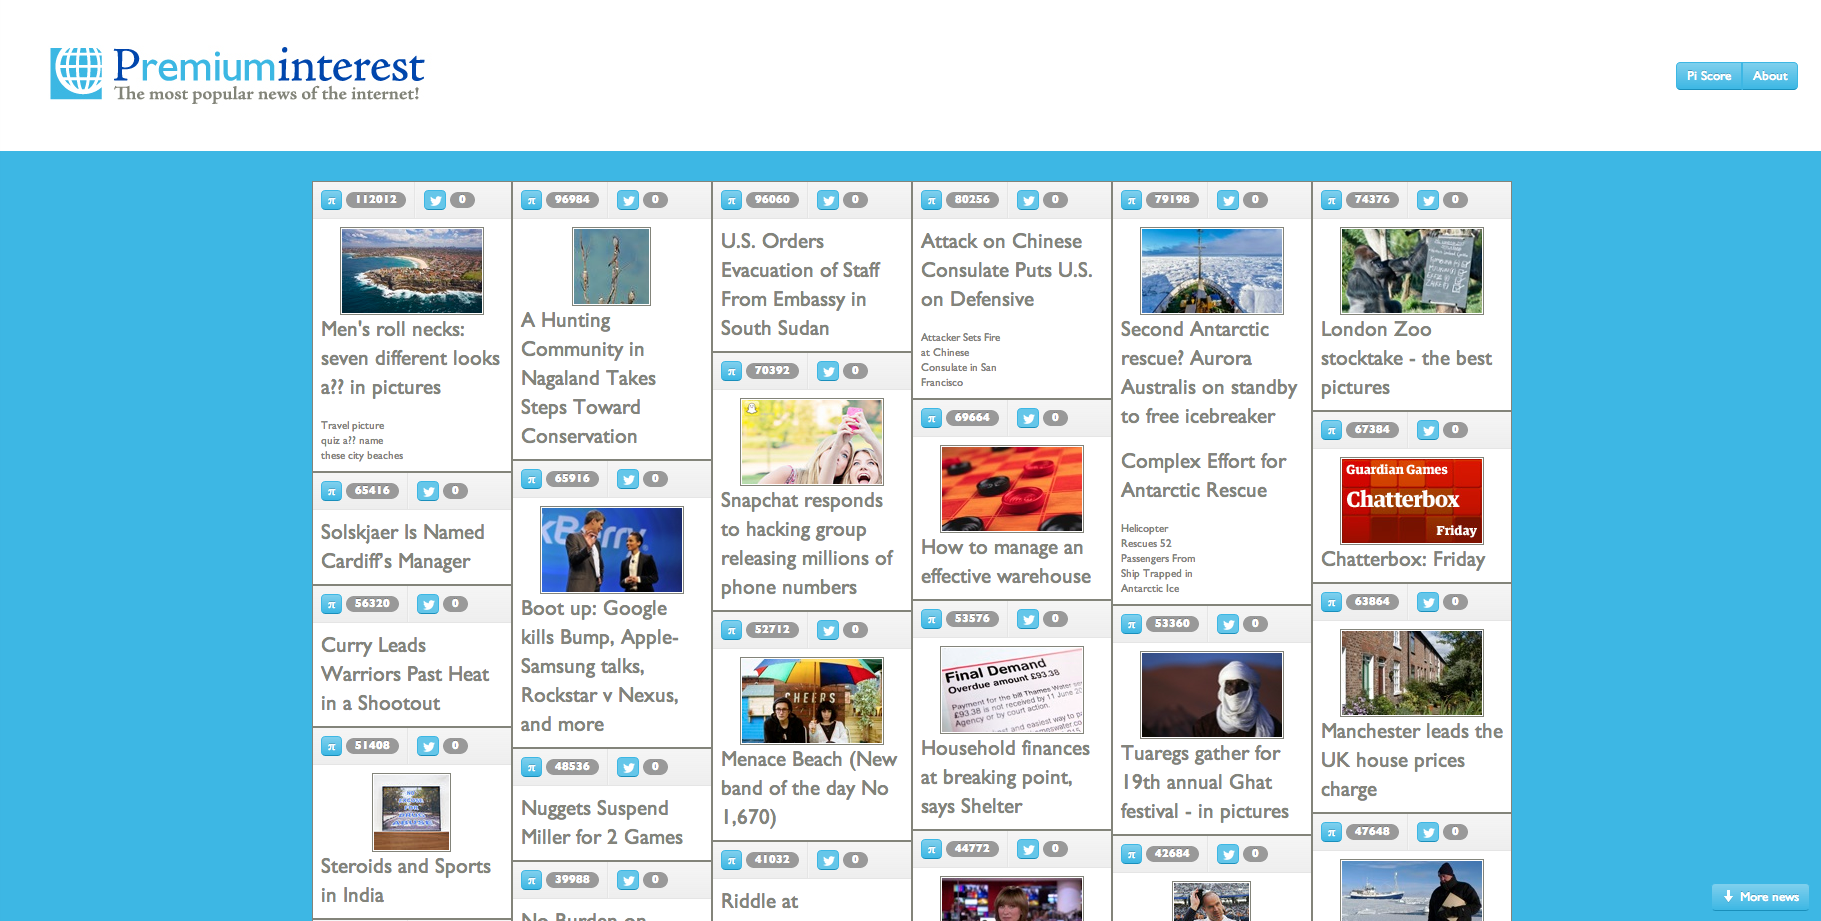Load more with the More news button
1821x921 pixels.
point(1760,897)
